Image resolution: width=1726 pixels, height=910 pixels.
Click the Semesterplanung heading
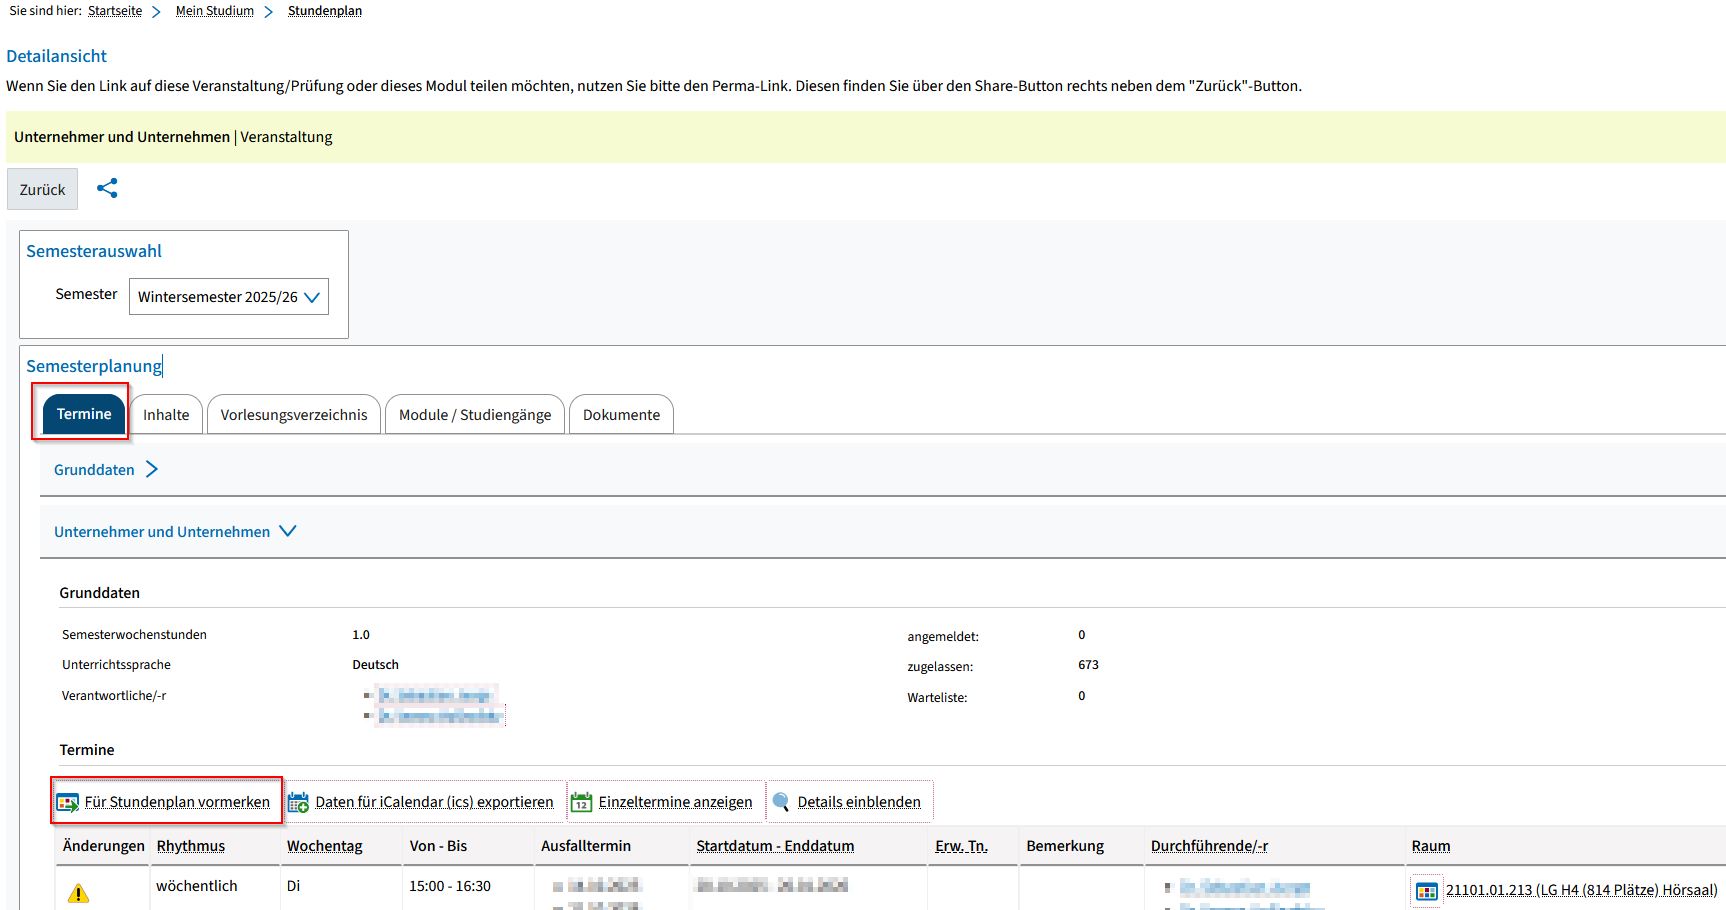pyautogui.click(x=94, y=366)
